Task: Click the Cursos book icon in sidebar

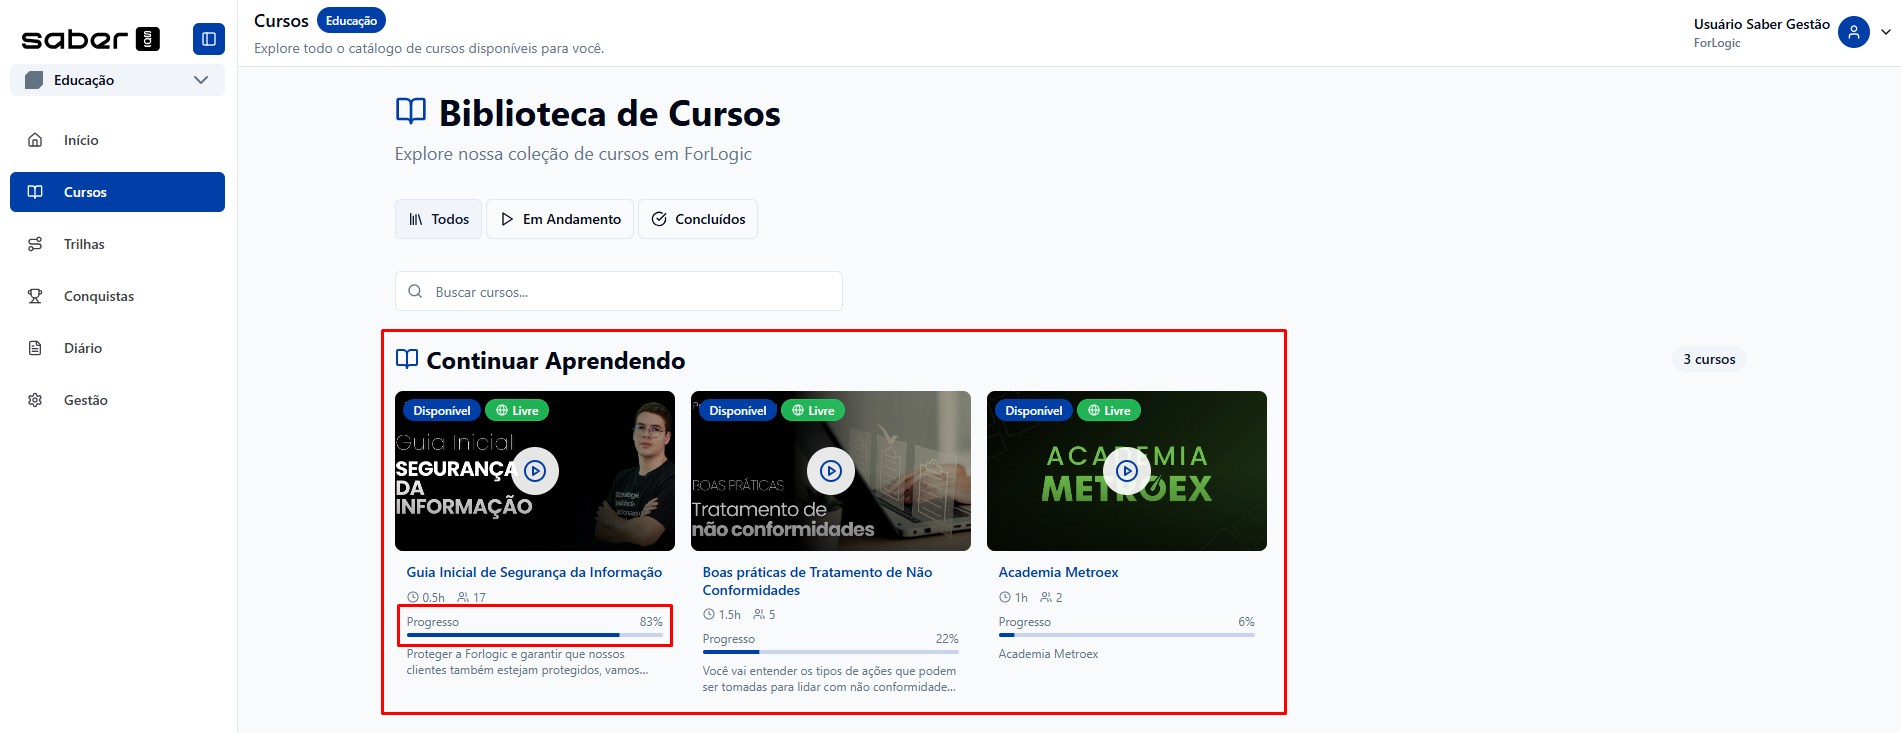Action: pos(35,192)
